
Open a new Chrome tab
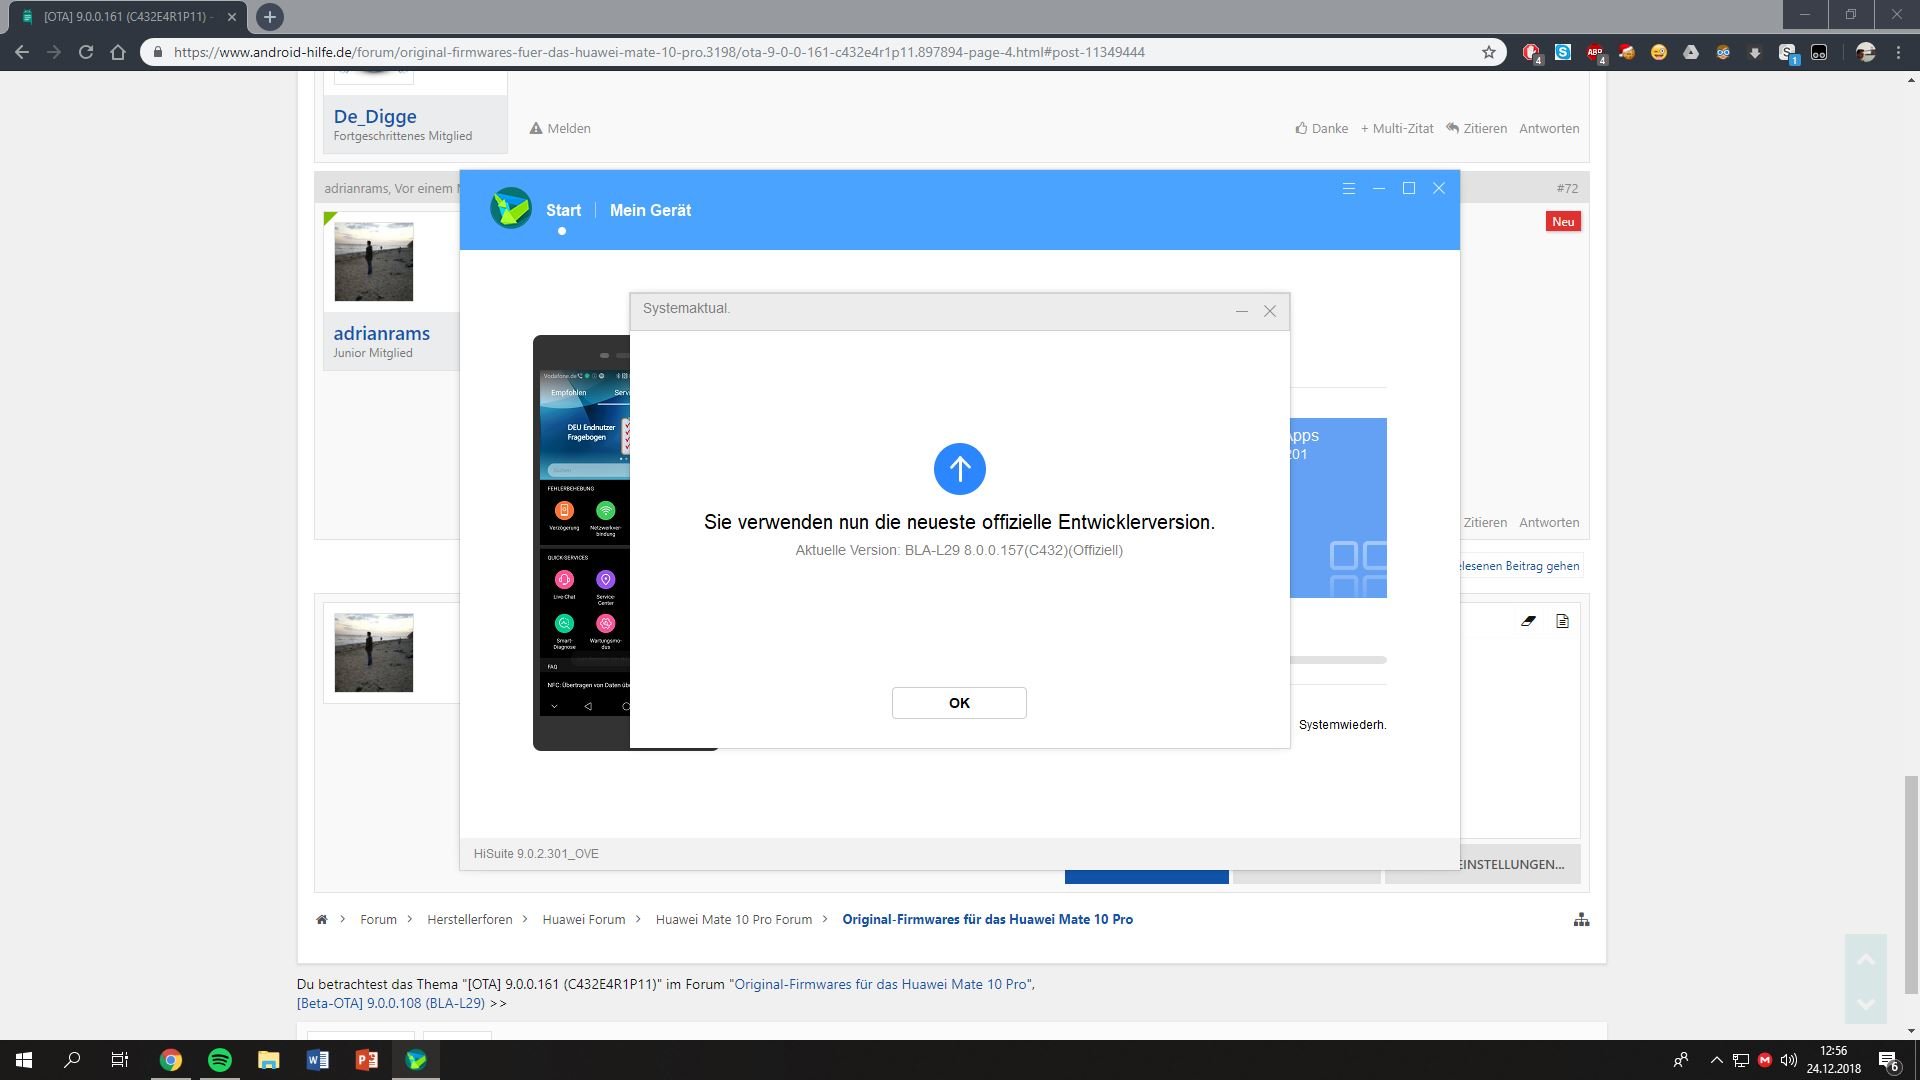pyautogui.click(x=270, y=16)
